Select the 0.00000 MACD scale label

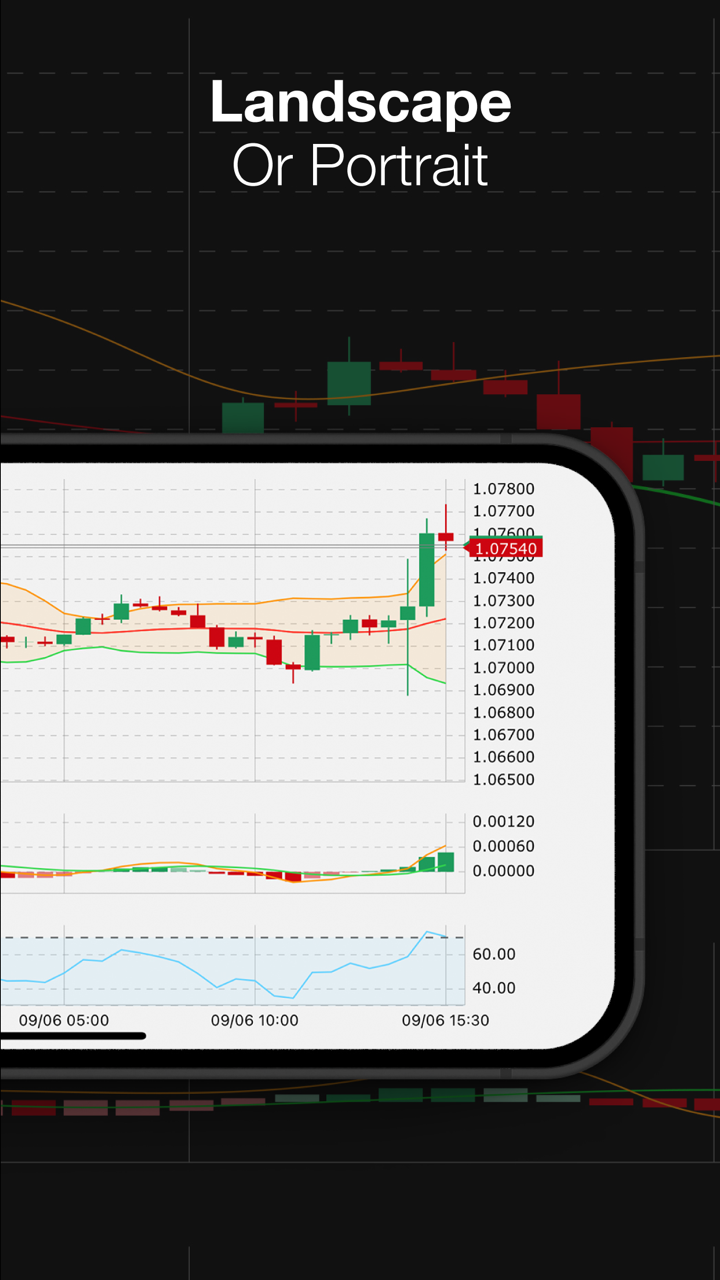tap(504, 871)
